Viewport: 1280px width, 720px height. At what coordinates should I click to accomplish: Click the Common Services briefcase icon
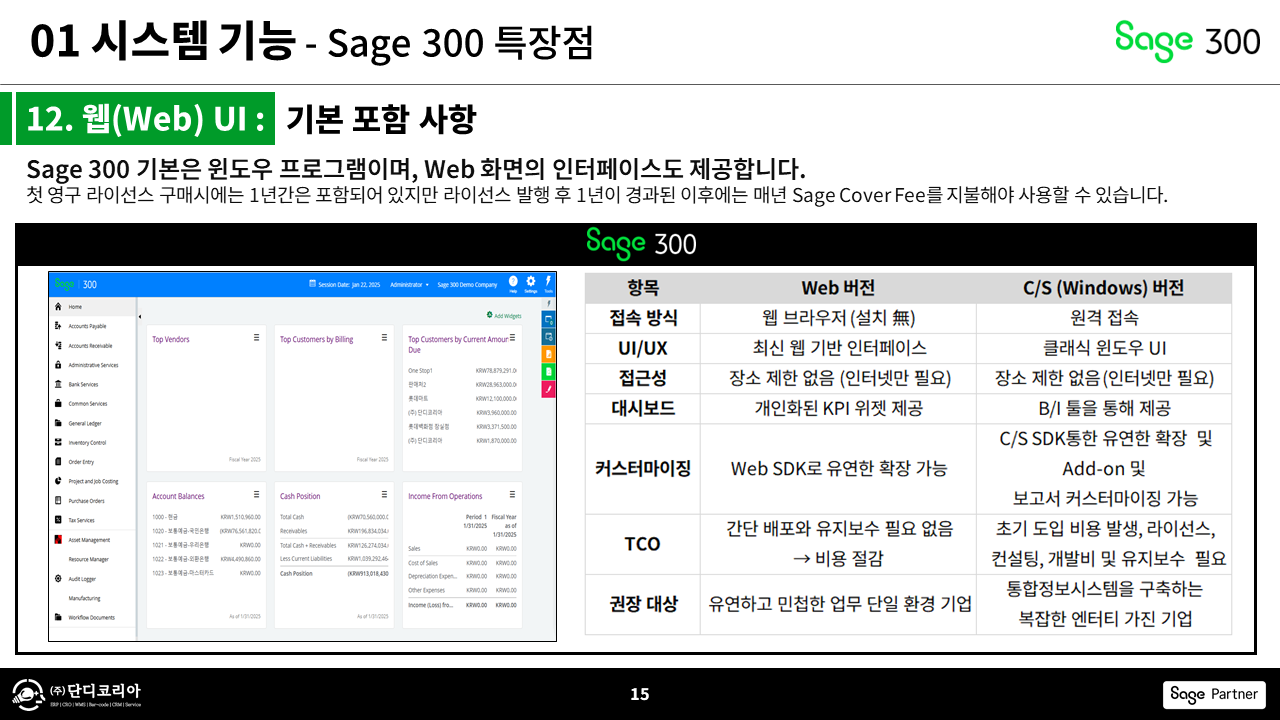coord(58,403)
